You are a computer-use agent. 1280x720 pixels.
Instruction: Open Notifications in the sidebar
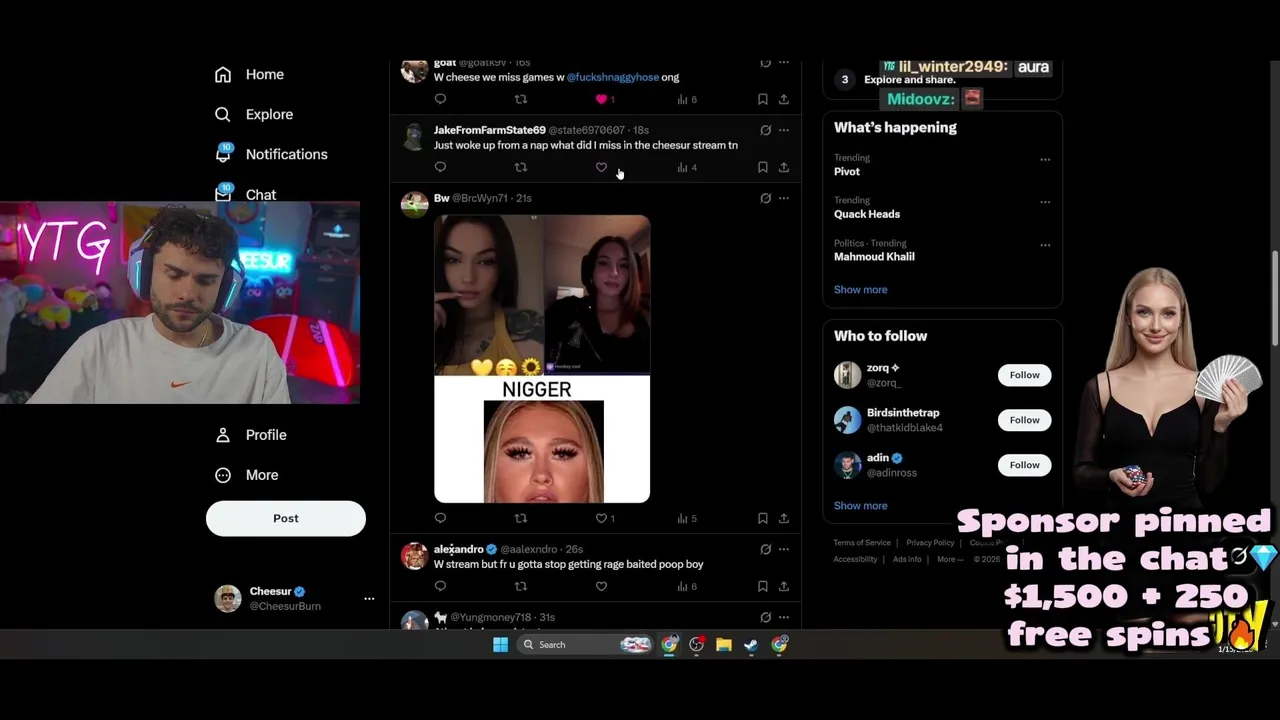pyautogui.click(x=271, y=155)
